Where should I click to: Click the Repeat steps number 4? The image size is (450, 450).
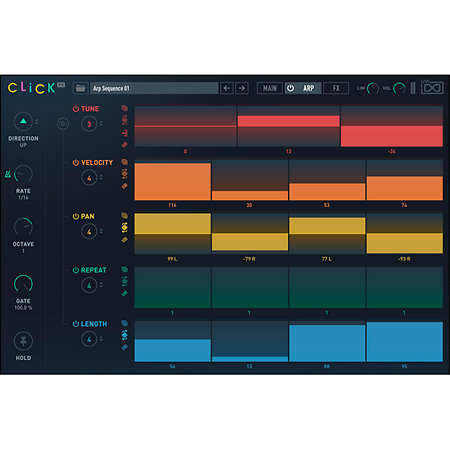[x=89, y=286]
